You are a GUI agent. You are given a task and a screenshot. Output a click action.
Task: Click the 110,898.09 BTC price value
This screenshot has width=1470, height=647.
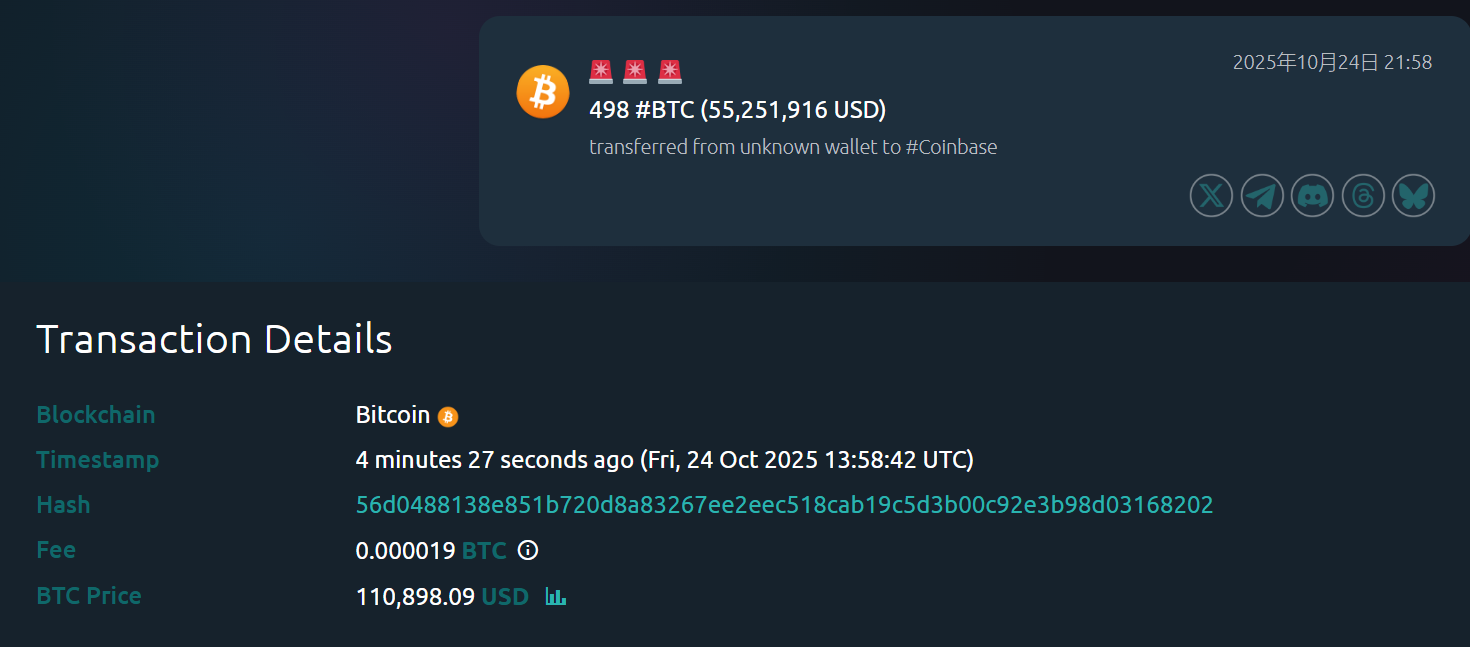415,597
